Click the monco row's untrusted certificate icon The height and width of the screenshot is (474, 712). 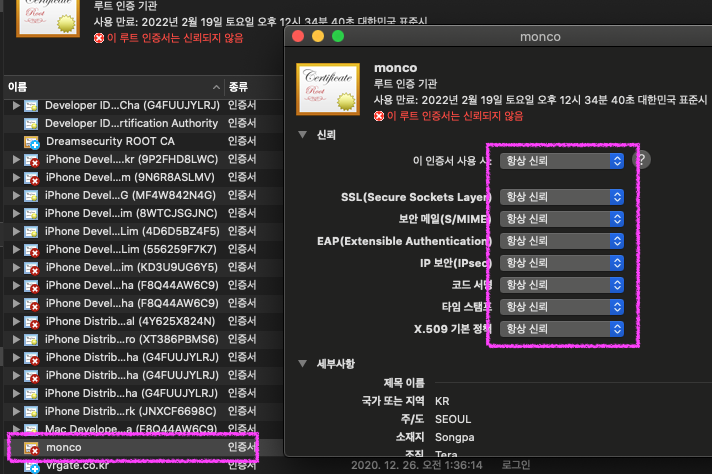click(31, 448)
